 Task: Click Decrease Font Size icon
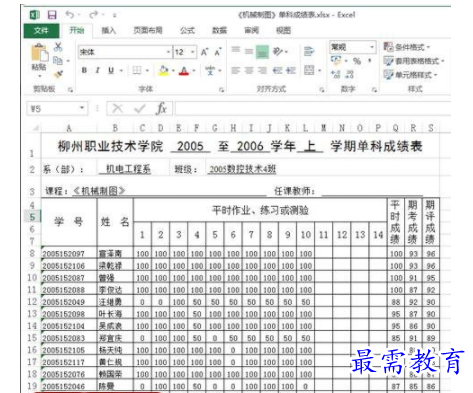tap(218, 52)
